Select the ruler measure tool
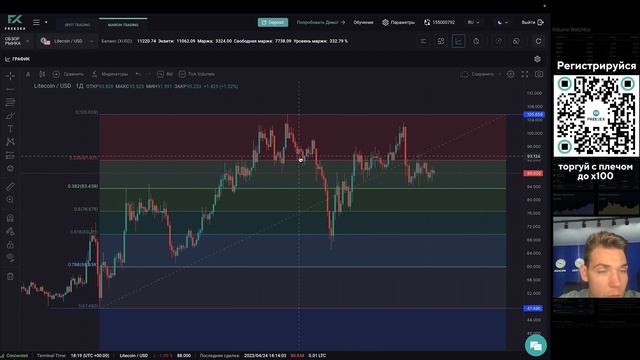The image size is (640, 360). [10, 187]
